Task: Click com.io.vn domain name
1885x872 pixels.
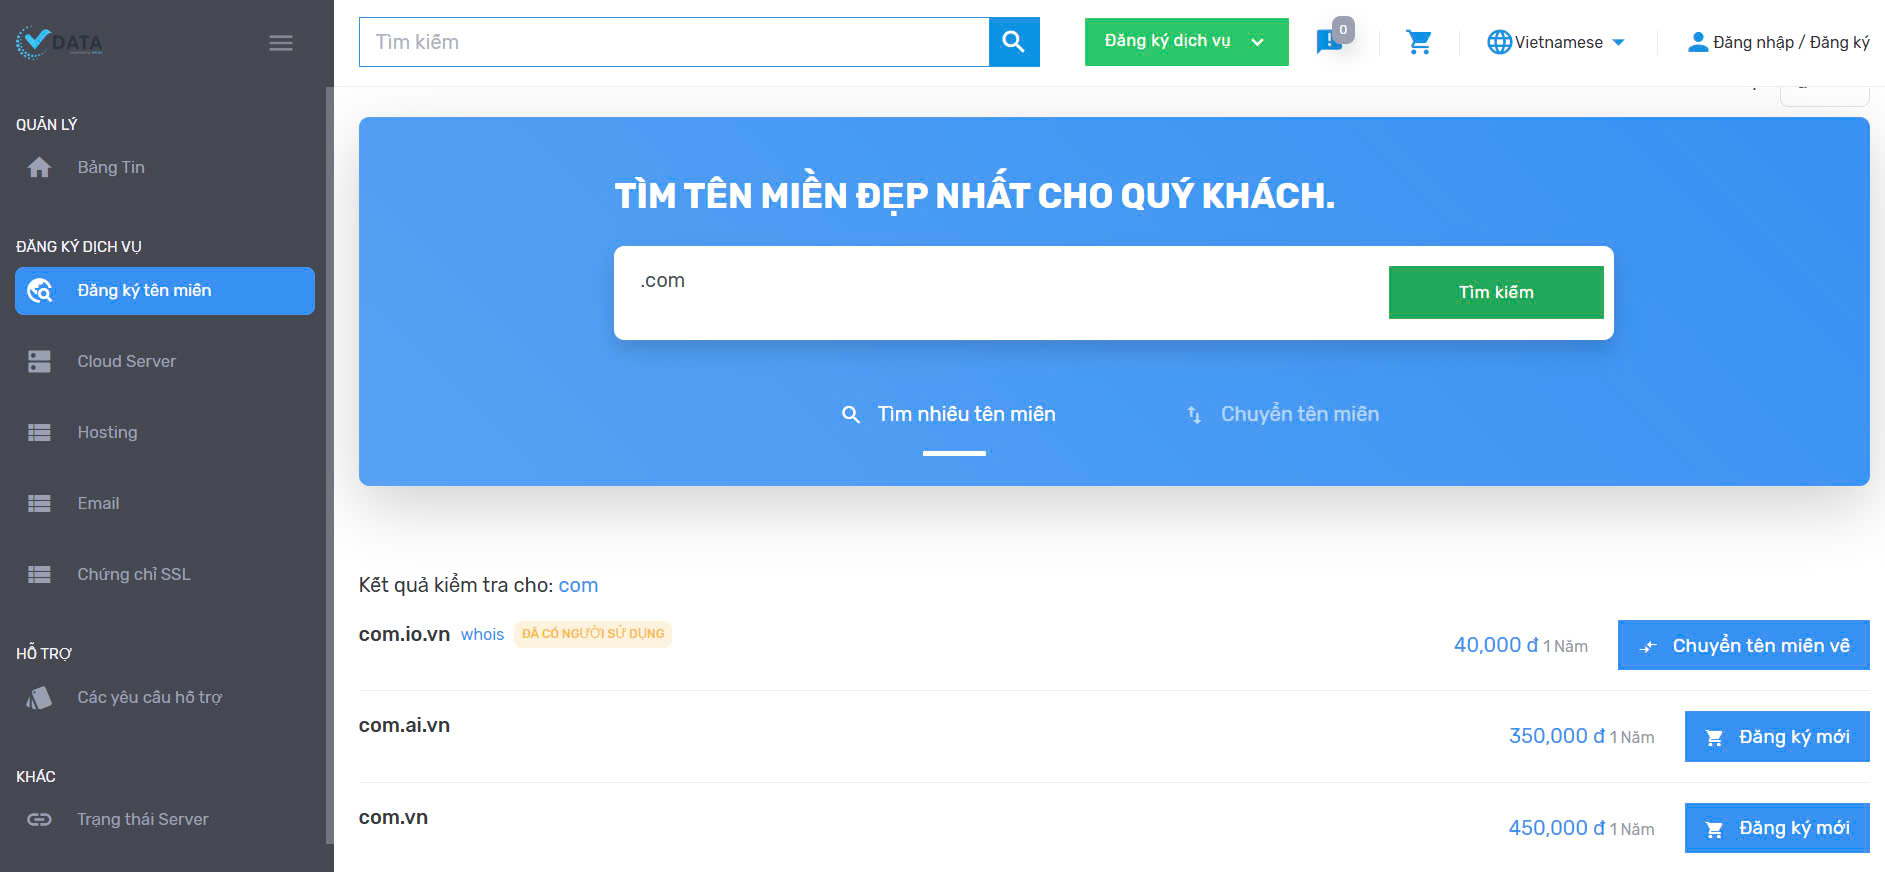Action: [x=404, y=634]
